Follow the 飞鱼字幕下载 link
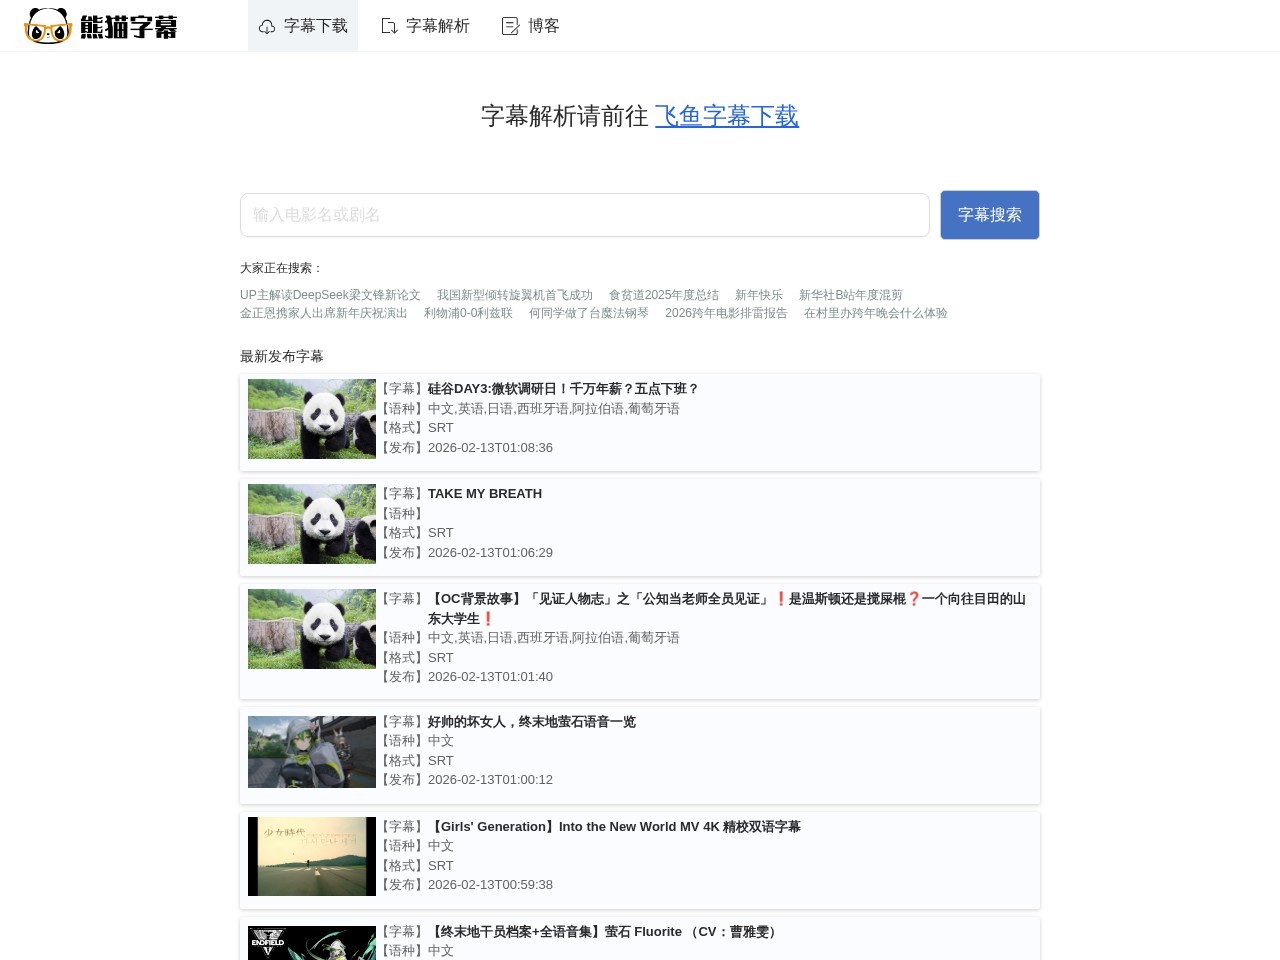The width and height of the screenshot is (1280, 960). pos(726,116)
